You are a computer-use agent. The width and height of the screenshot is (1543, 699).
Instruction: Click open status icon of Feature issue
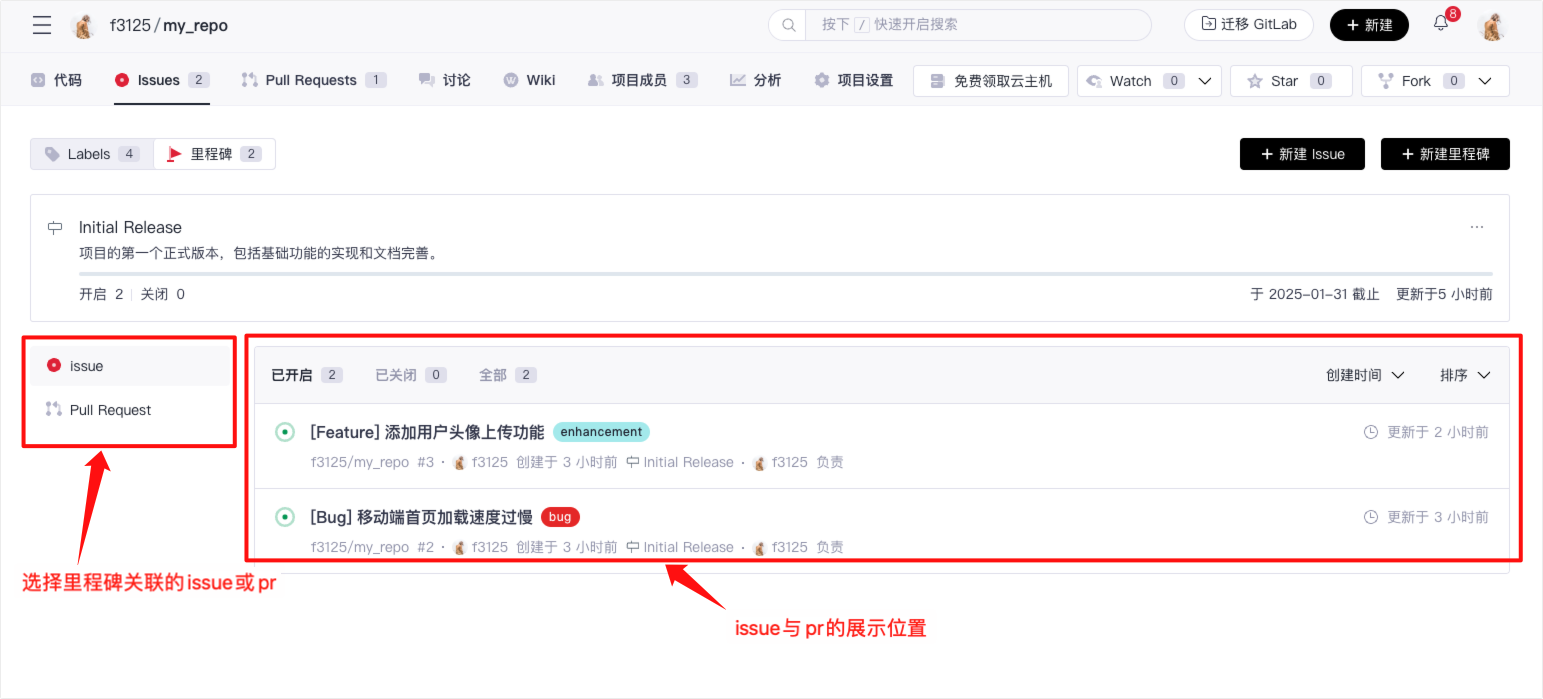285,432
